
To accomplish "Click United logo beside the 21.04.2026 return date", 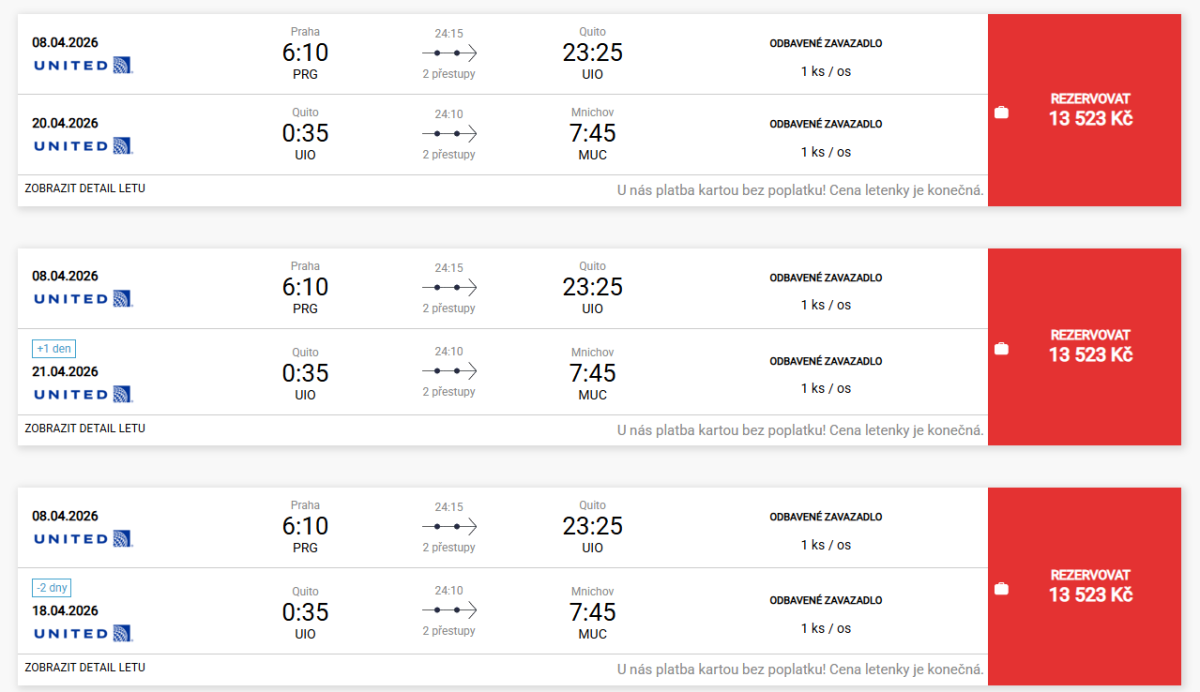I will pyautogui.click(x=83, y=394).
